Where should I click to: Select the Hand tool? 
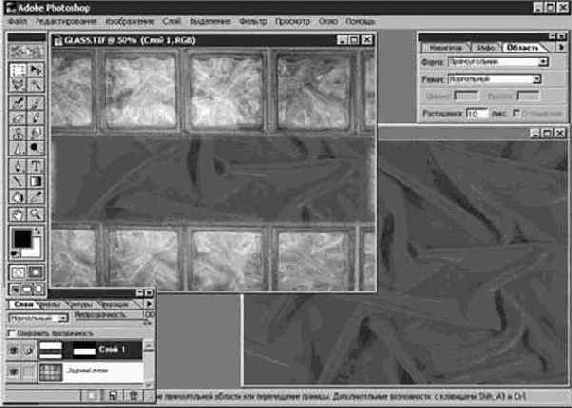tap(18, 214)
